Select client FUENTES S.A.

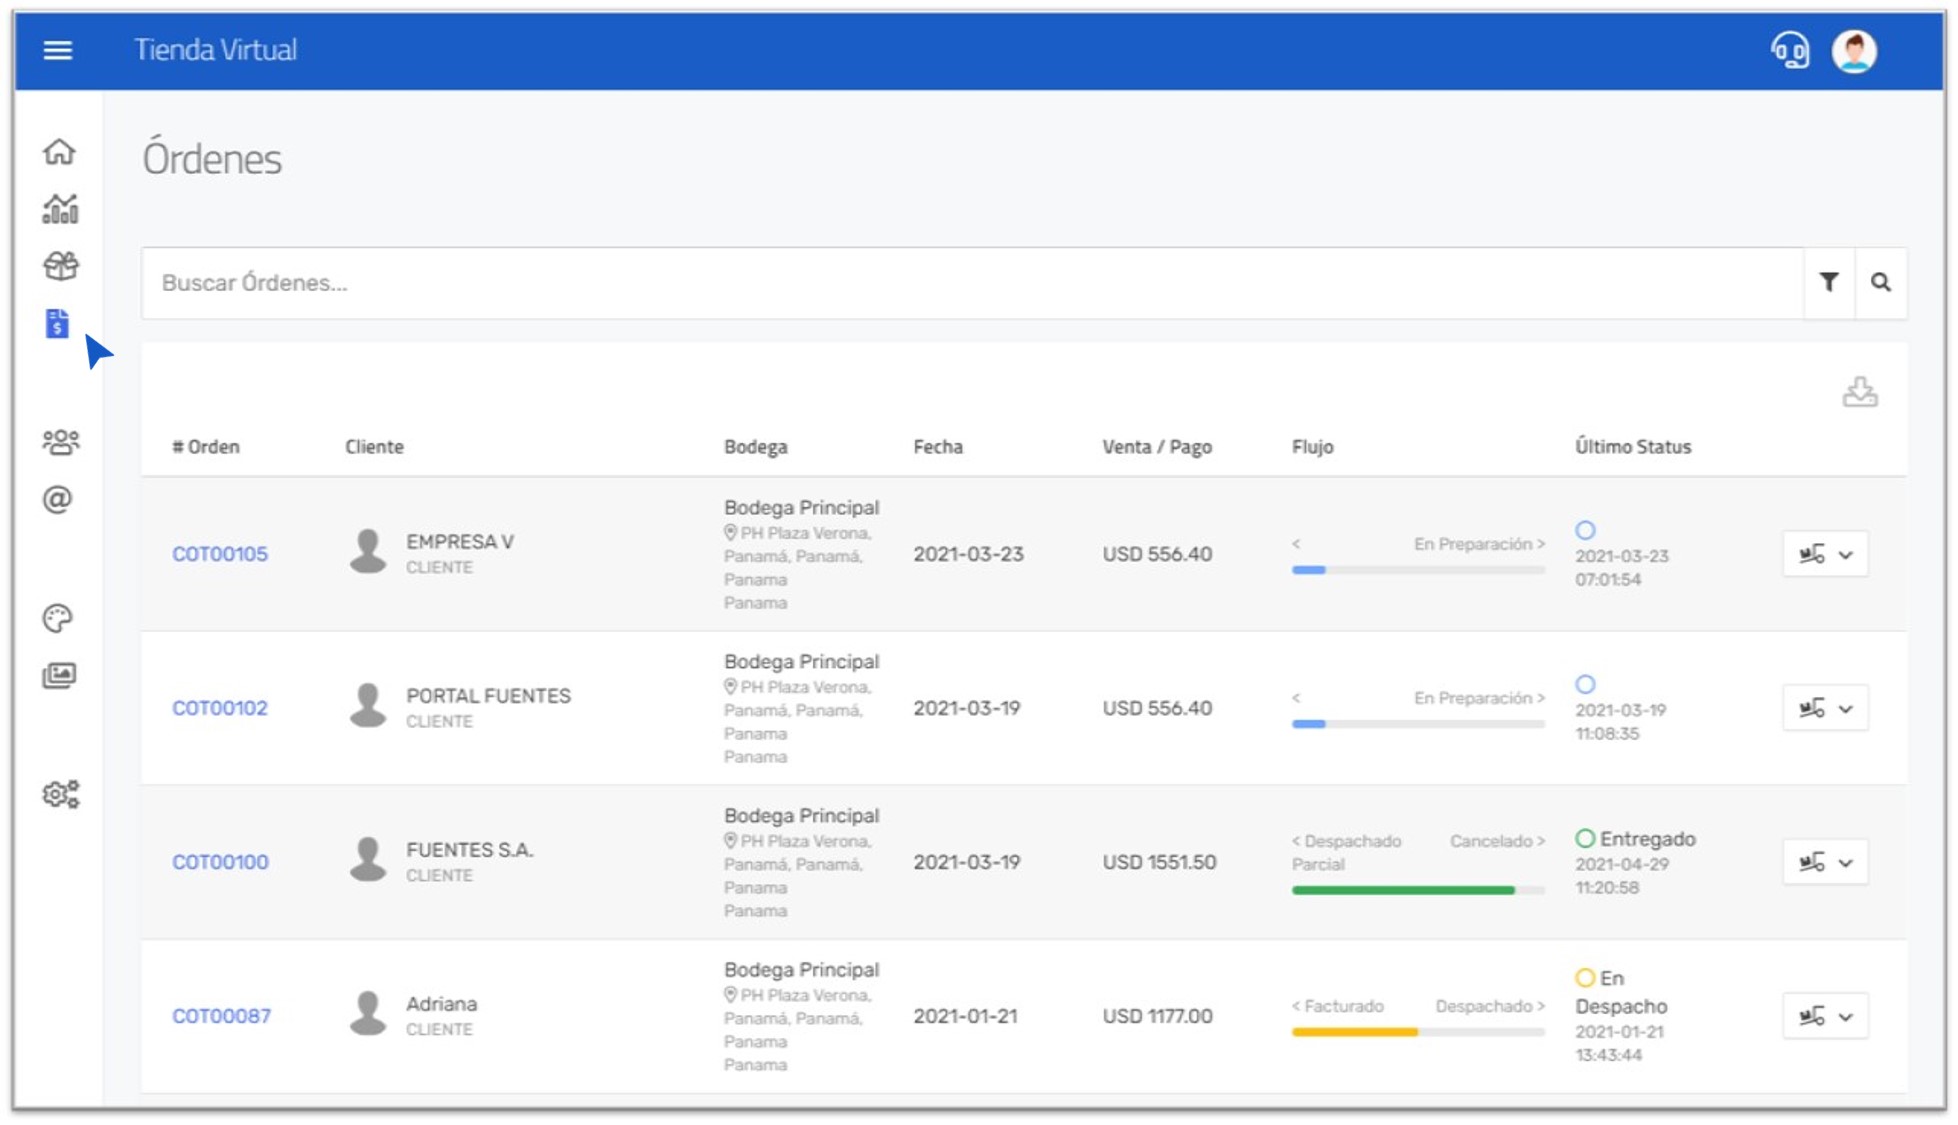coord(469,850)
